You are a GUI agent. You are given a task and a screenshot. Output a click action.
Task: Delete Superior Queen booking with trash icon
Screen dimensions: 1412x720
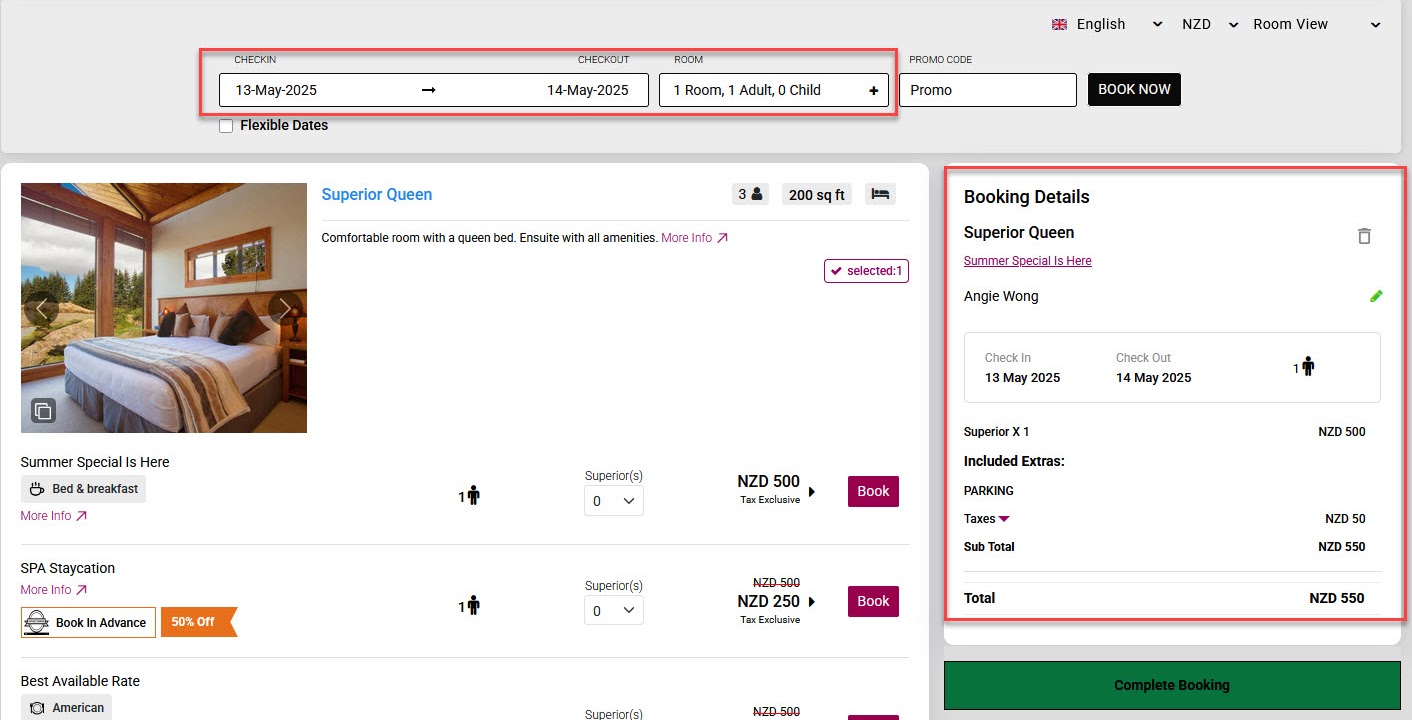tap(1364, 236)
